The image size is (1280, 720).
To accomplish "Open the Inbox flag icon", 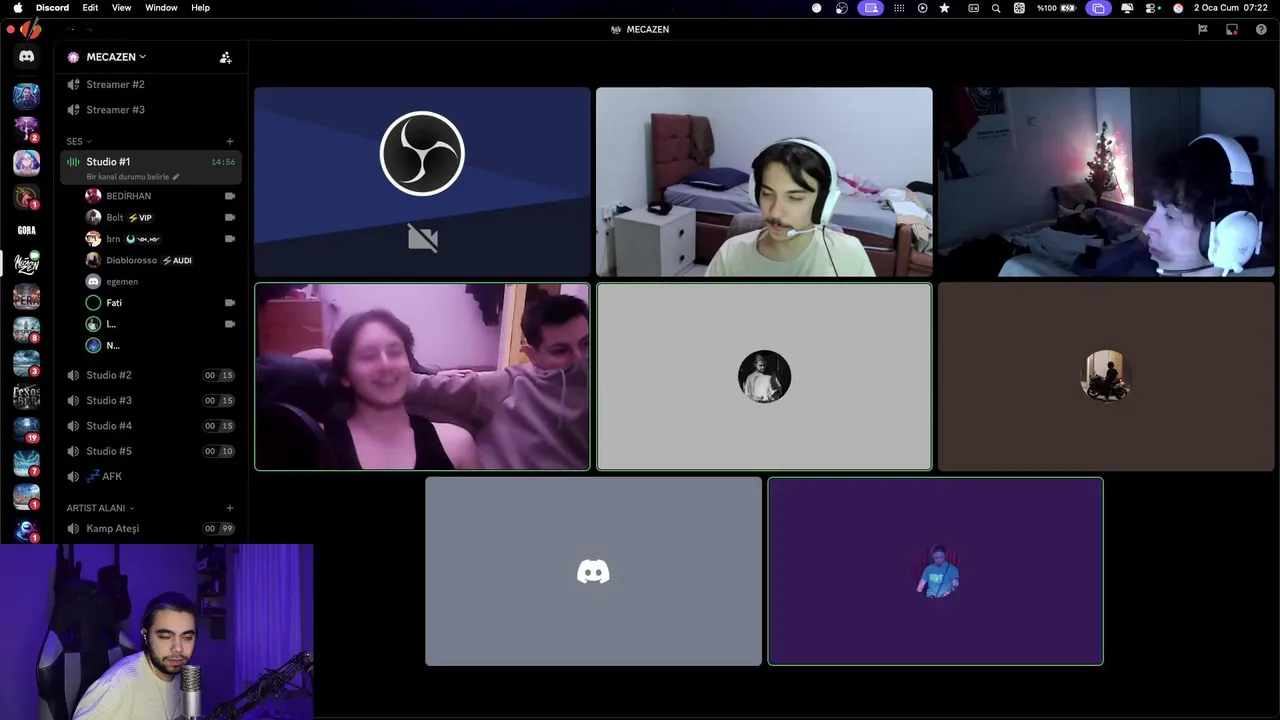I will pos(1203,29).
